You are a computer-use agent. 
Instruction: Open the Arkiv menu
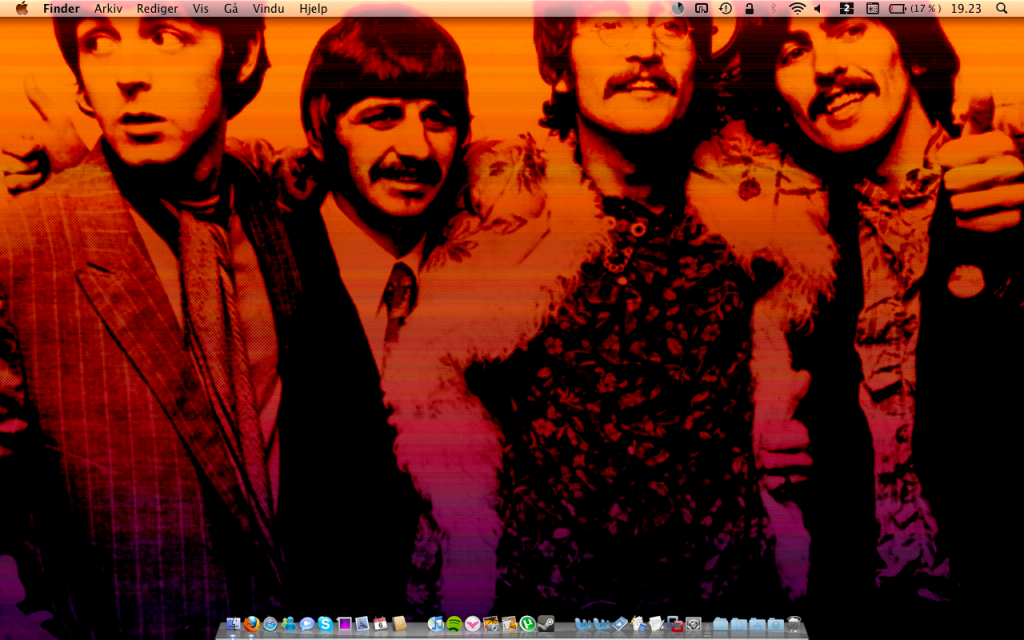pos(108,8)
